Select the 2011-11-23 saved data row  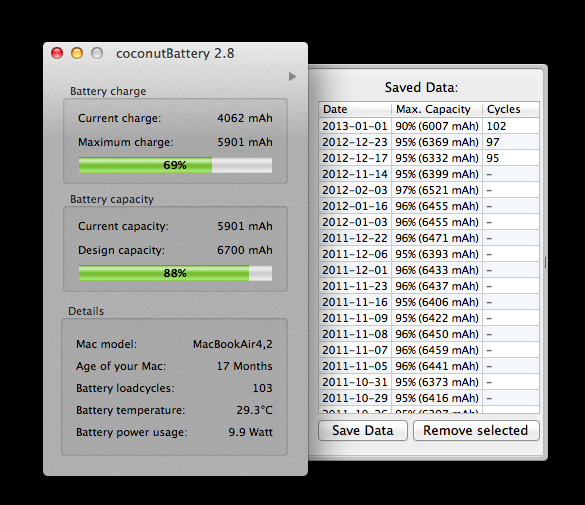pos(429,286)
